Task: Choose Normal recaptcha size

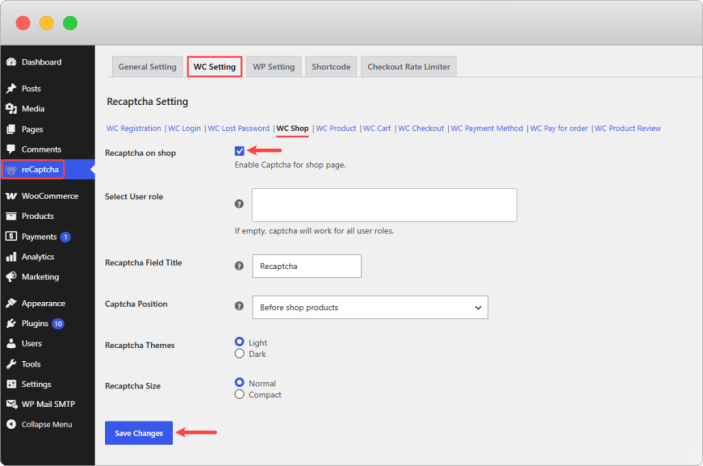Action: (239, 383)
